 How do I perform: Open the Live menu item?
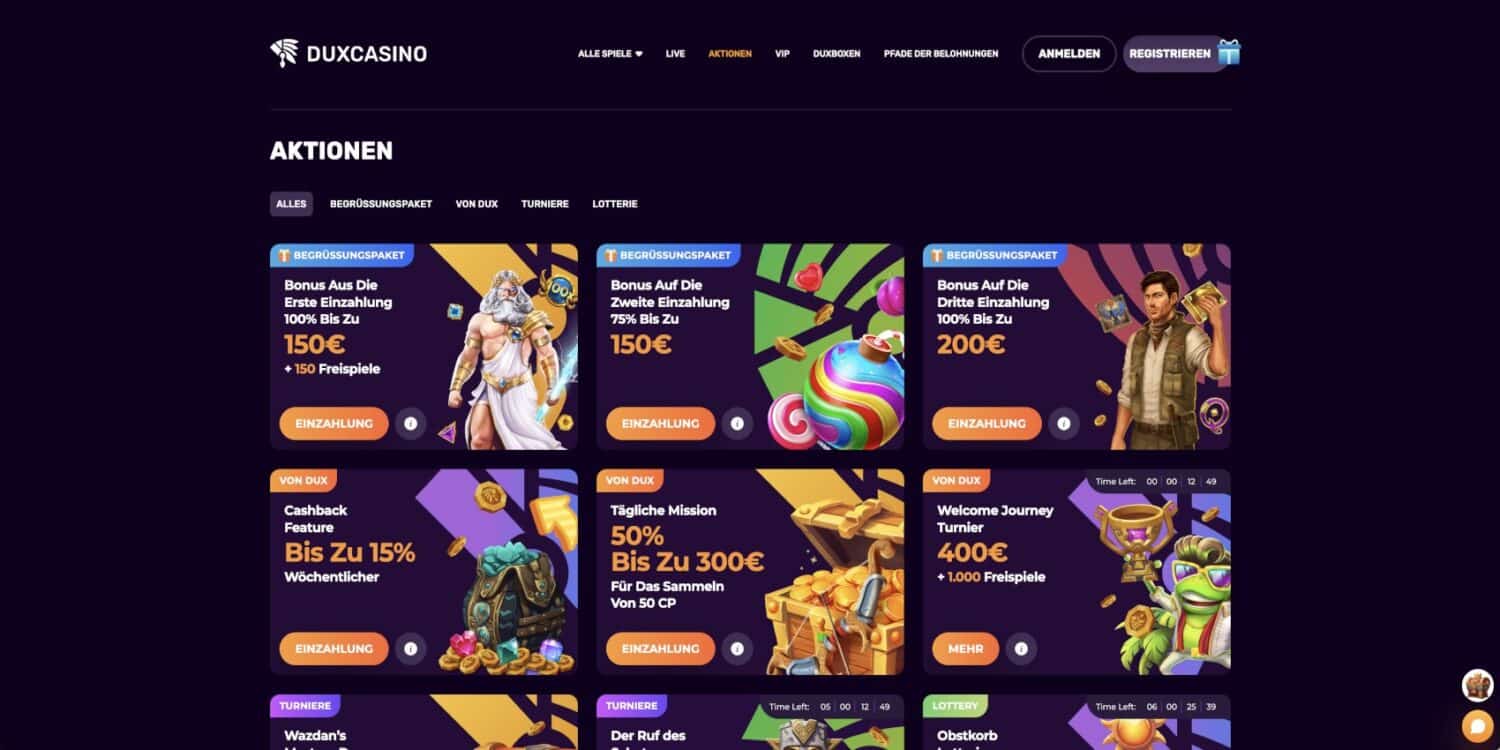(675, 54)
